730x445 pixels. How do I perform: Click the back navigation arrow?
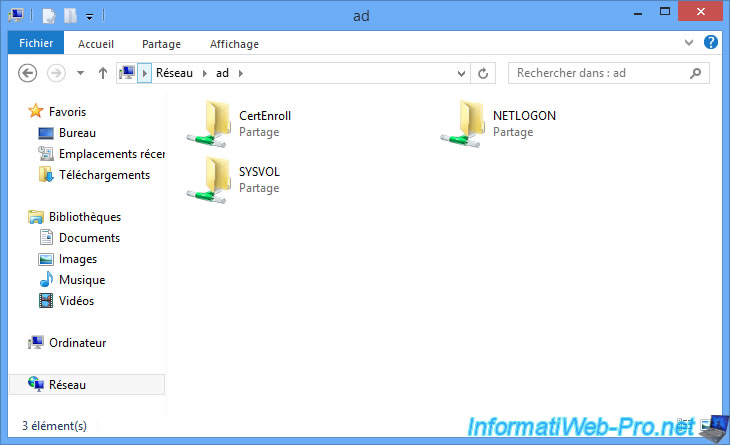click(29, 73)
